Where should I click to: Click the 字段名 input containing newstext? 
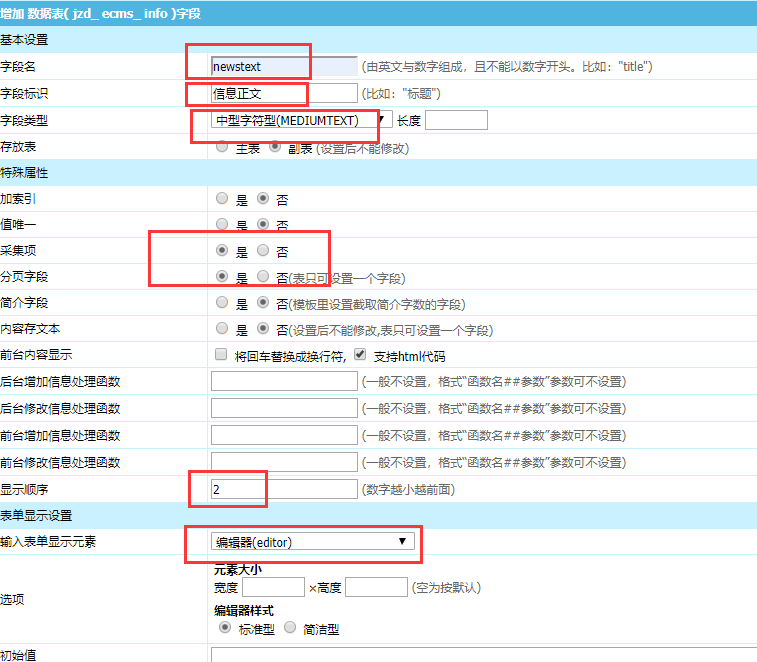(283, 66)
